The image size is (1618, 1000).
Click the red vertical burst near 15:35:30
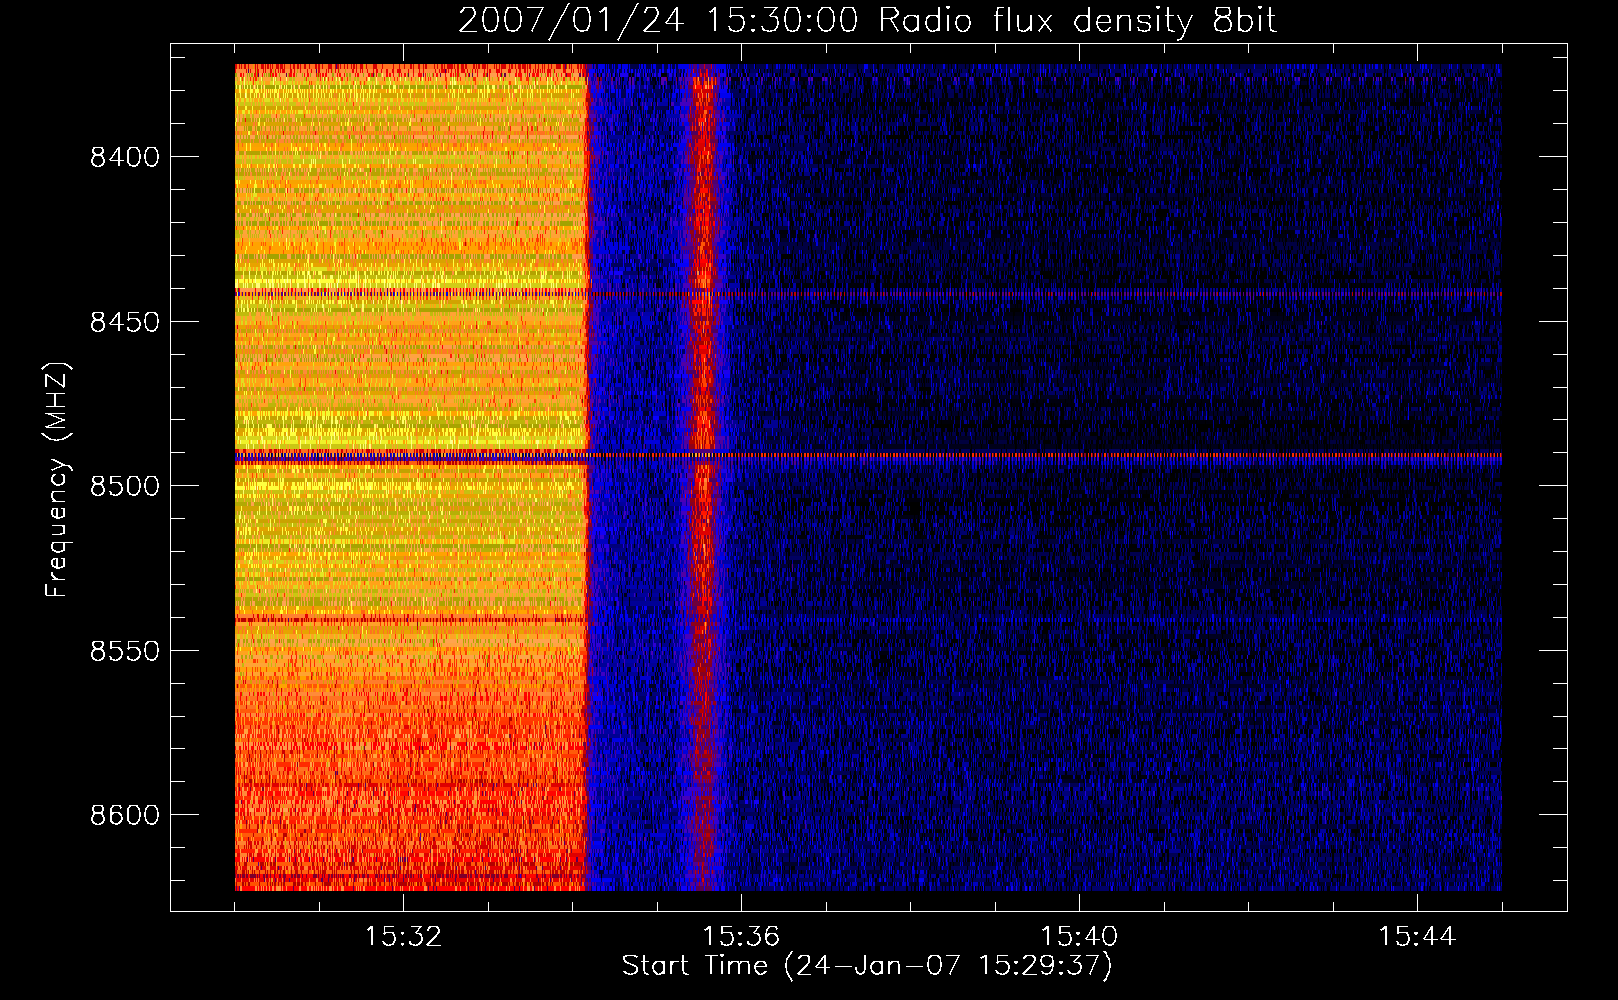click(704, 477)
